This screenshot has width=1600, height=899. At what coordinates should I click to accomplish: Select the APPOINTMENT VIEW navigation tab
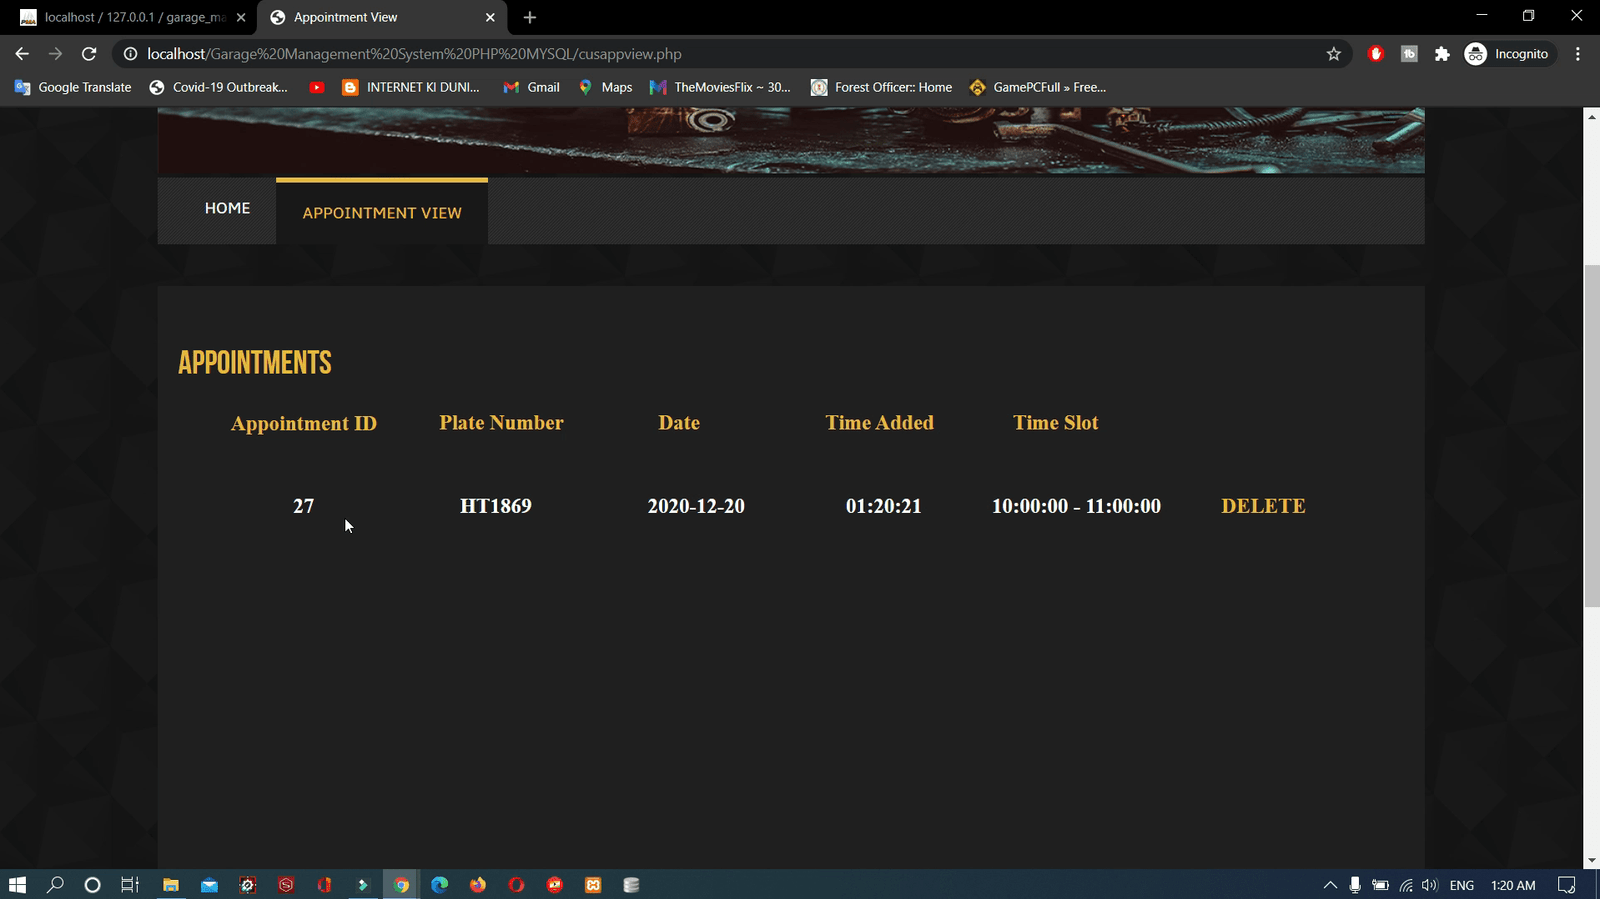[x=382, y=213]
